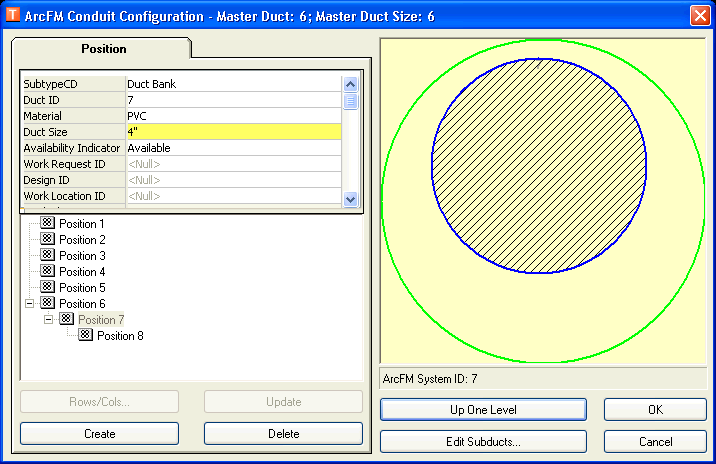Click the Position 6 duct icon
Viewport: 716px width, 464px height.
(47, 303)
